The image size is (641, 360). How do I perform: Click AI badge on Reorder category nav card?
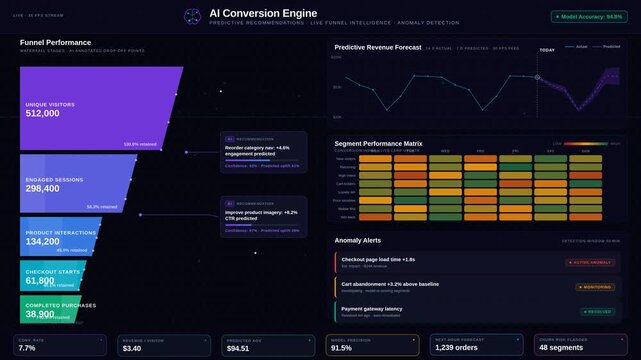point(230,139)
